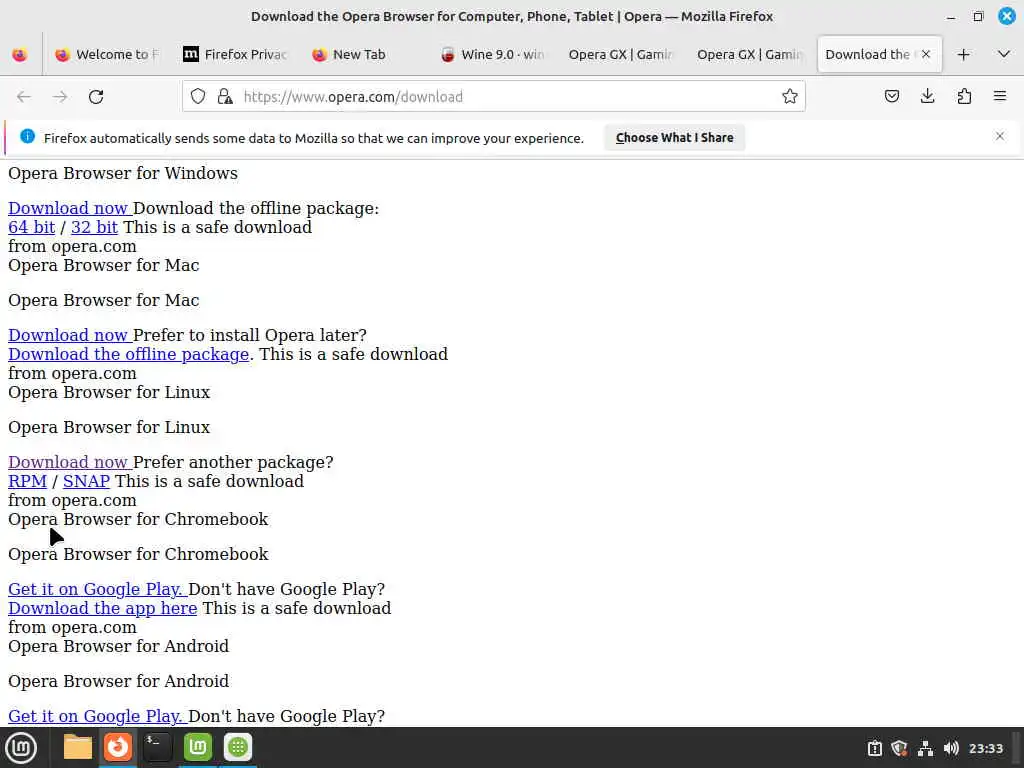Image resolution: width=1024 pixels, height=768 pixels.
Task: Open the extensions puzzle icon
Action: [964, 97]
